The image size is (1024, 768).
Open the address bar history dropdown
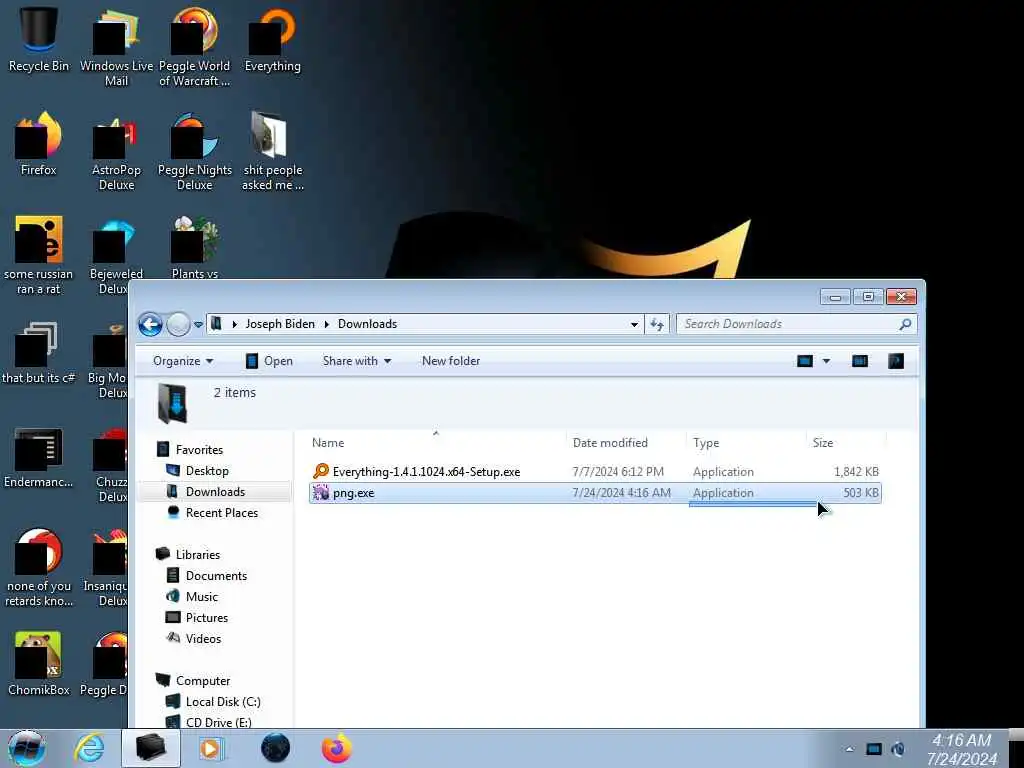(634, 324)
